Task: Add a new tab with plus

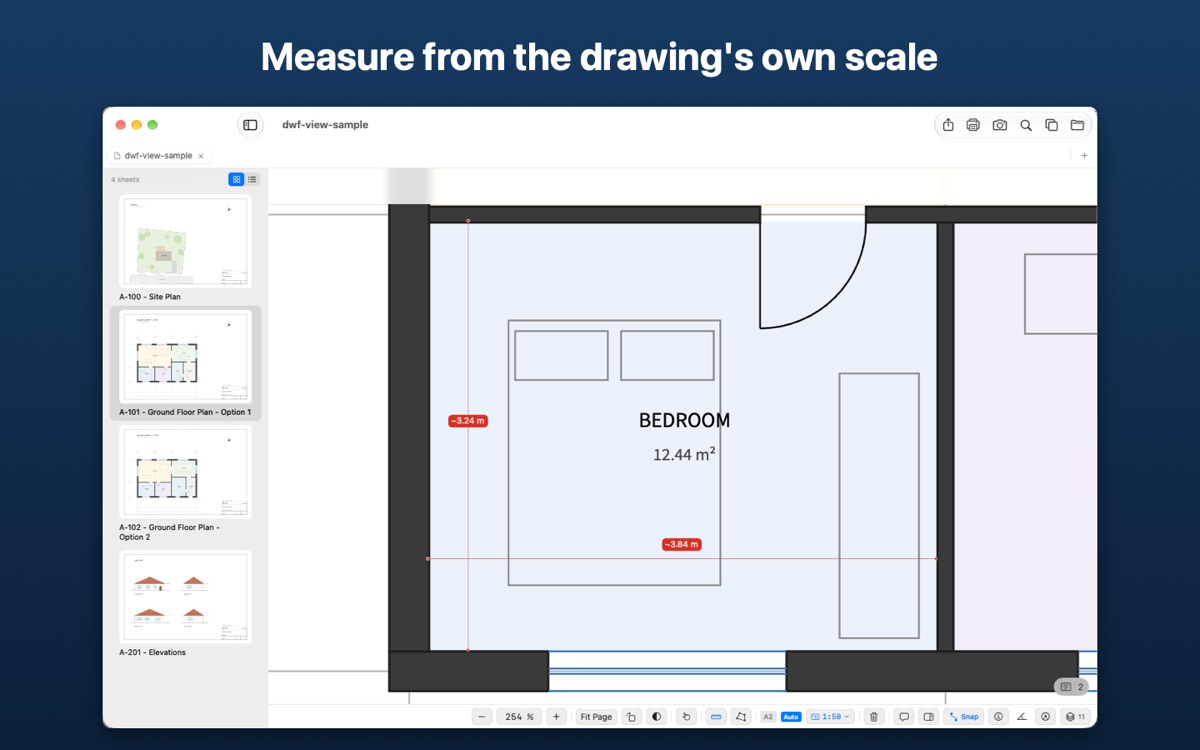Action: [1084, 156]
